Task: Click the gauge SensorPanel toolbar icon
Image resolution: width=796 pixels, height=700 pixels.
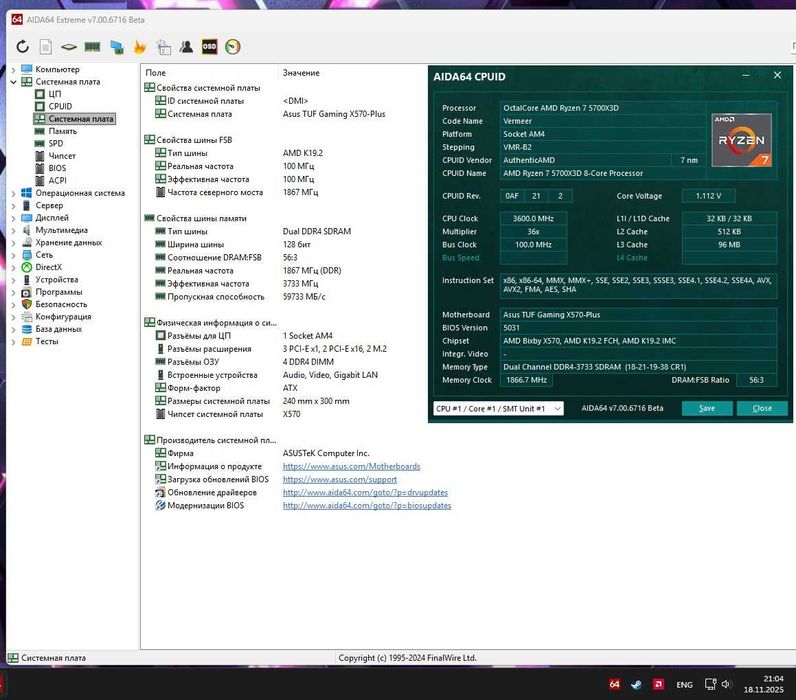Action: click(233, 47)
